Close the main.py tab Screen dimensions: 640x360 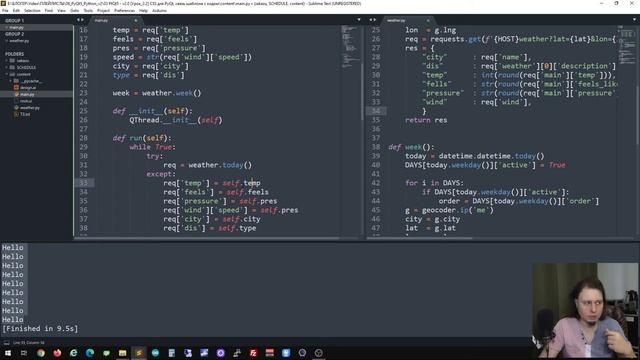(136, 20)
